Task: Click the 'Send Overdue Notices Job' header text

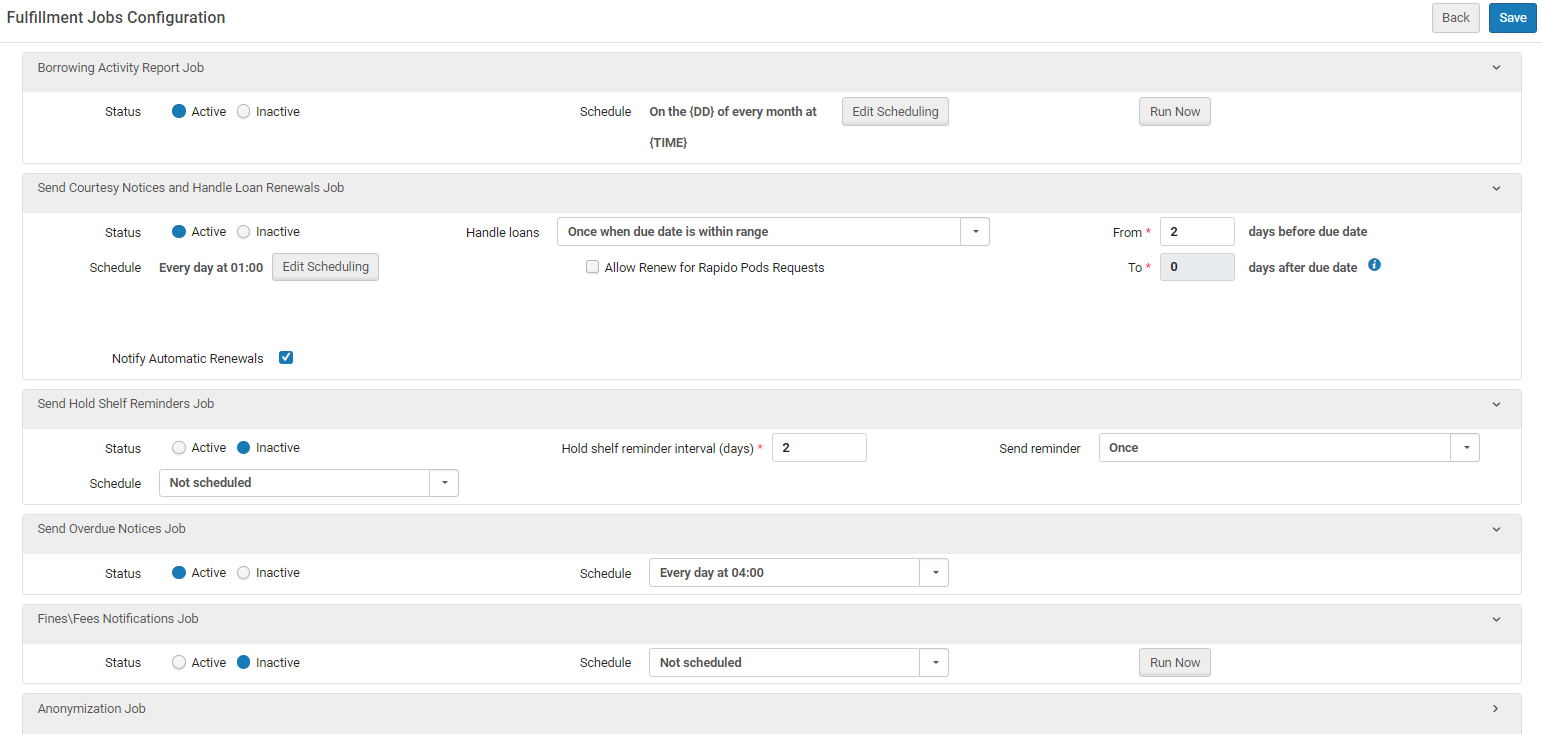Action: (x=112, y=529)
